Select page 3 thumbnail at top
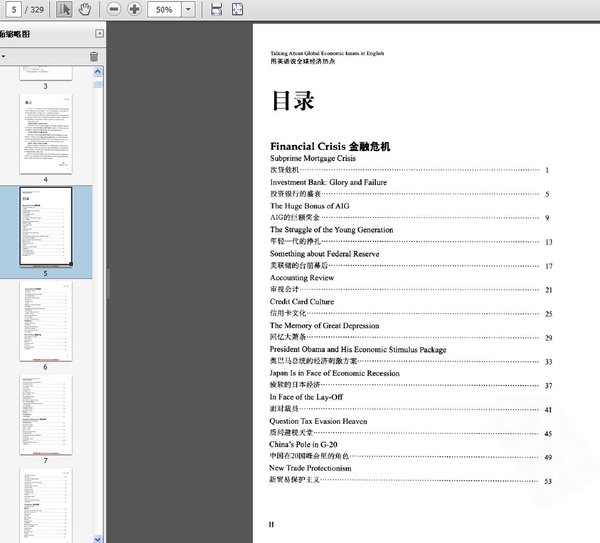The image size is (600, 543). [46, 73]
